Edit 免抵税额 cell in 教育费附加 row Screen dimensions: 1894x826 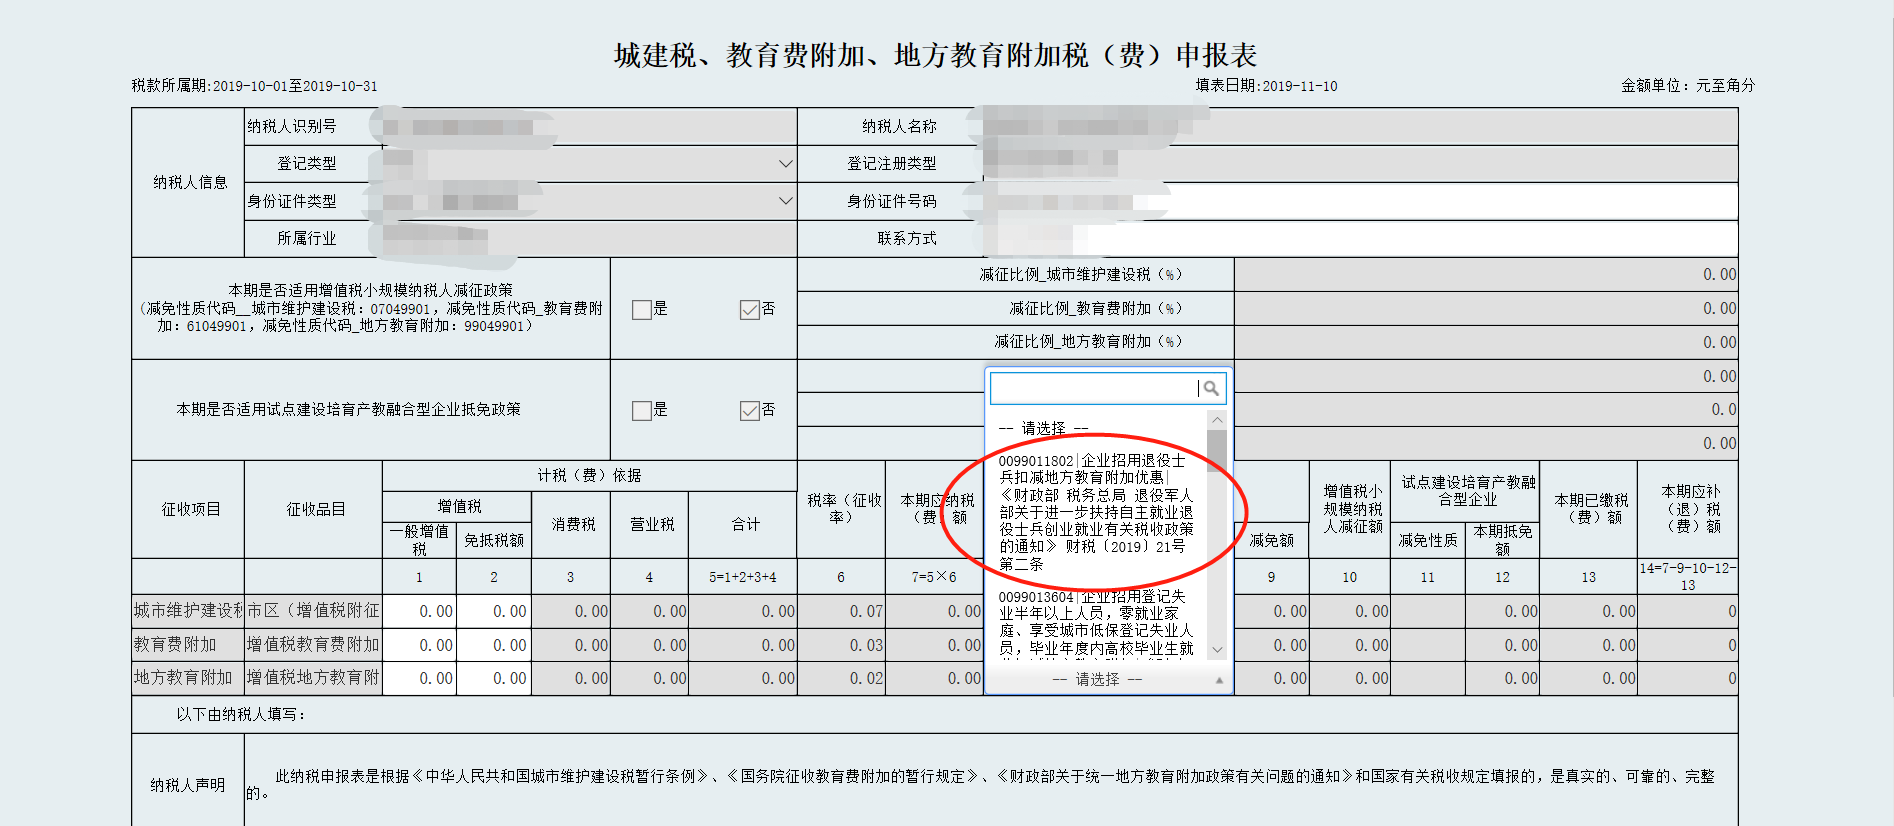(494, 645)
